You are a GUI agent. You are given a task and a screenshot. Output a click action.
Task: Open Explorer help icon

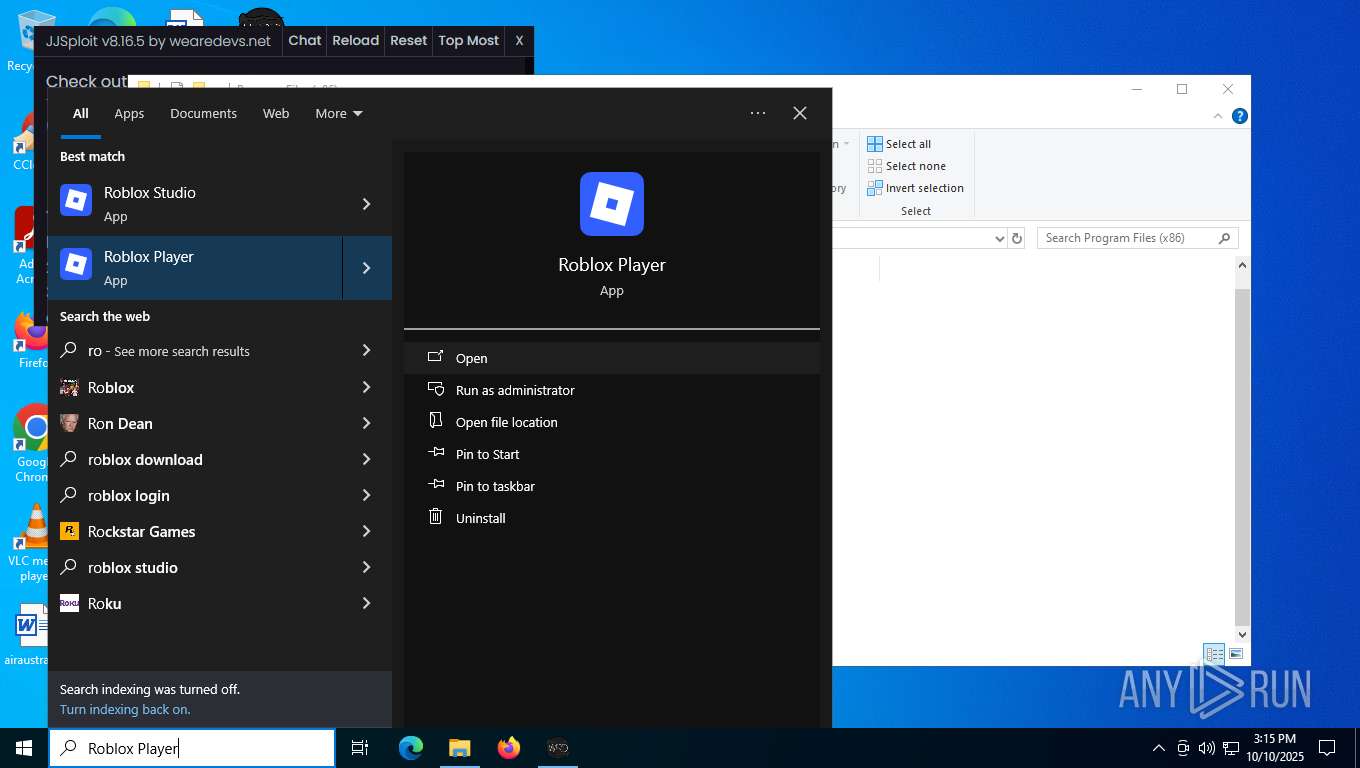[1241, 116]
